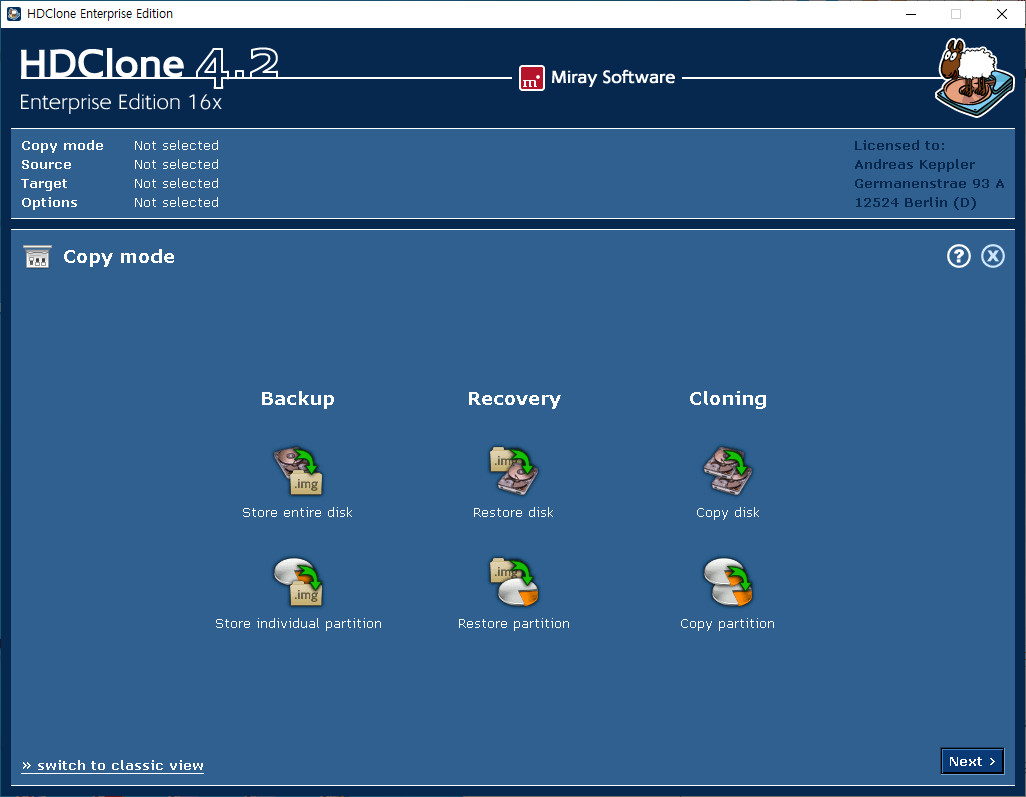This screenshot has width=1026, height=797.
Task: Choose the Copy partition icon
Action: coord(728,582)
